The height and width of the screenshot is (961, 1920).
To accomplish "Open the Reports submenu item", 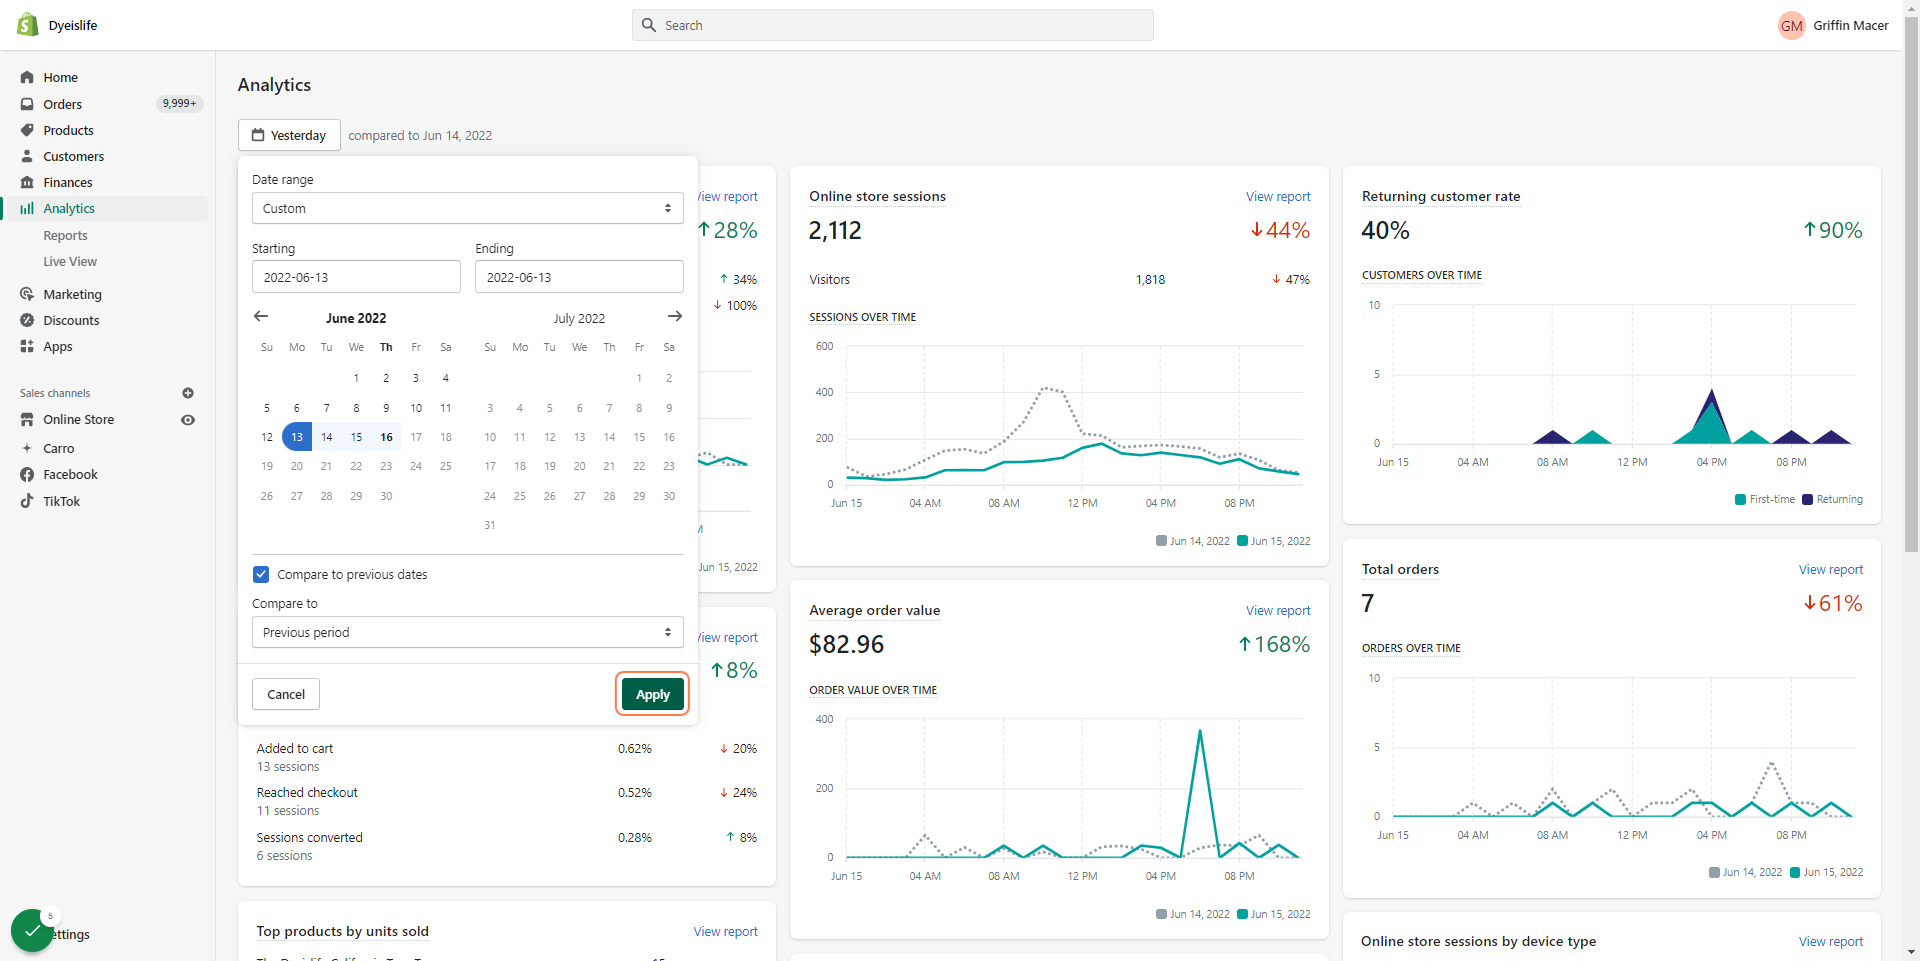I will [x=65, y=235].
